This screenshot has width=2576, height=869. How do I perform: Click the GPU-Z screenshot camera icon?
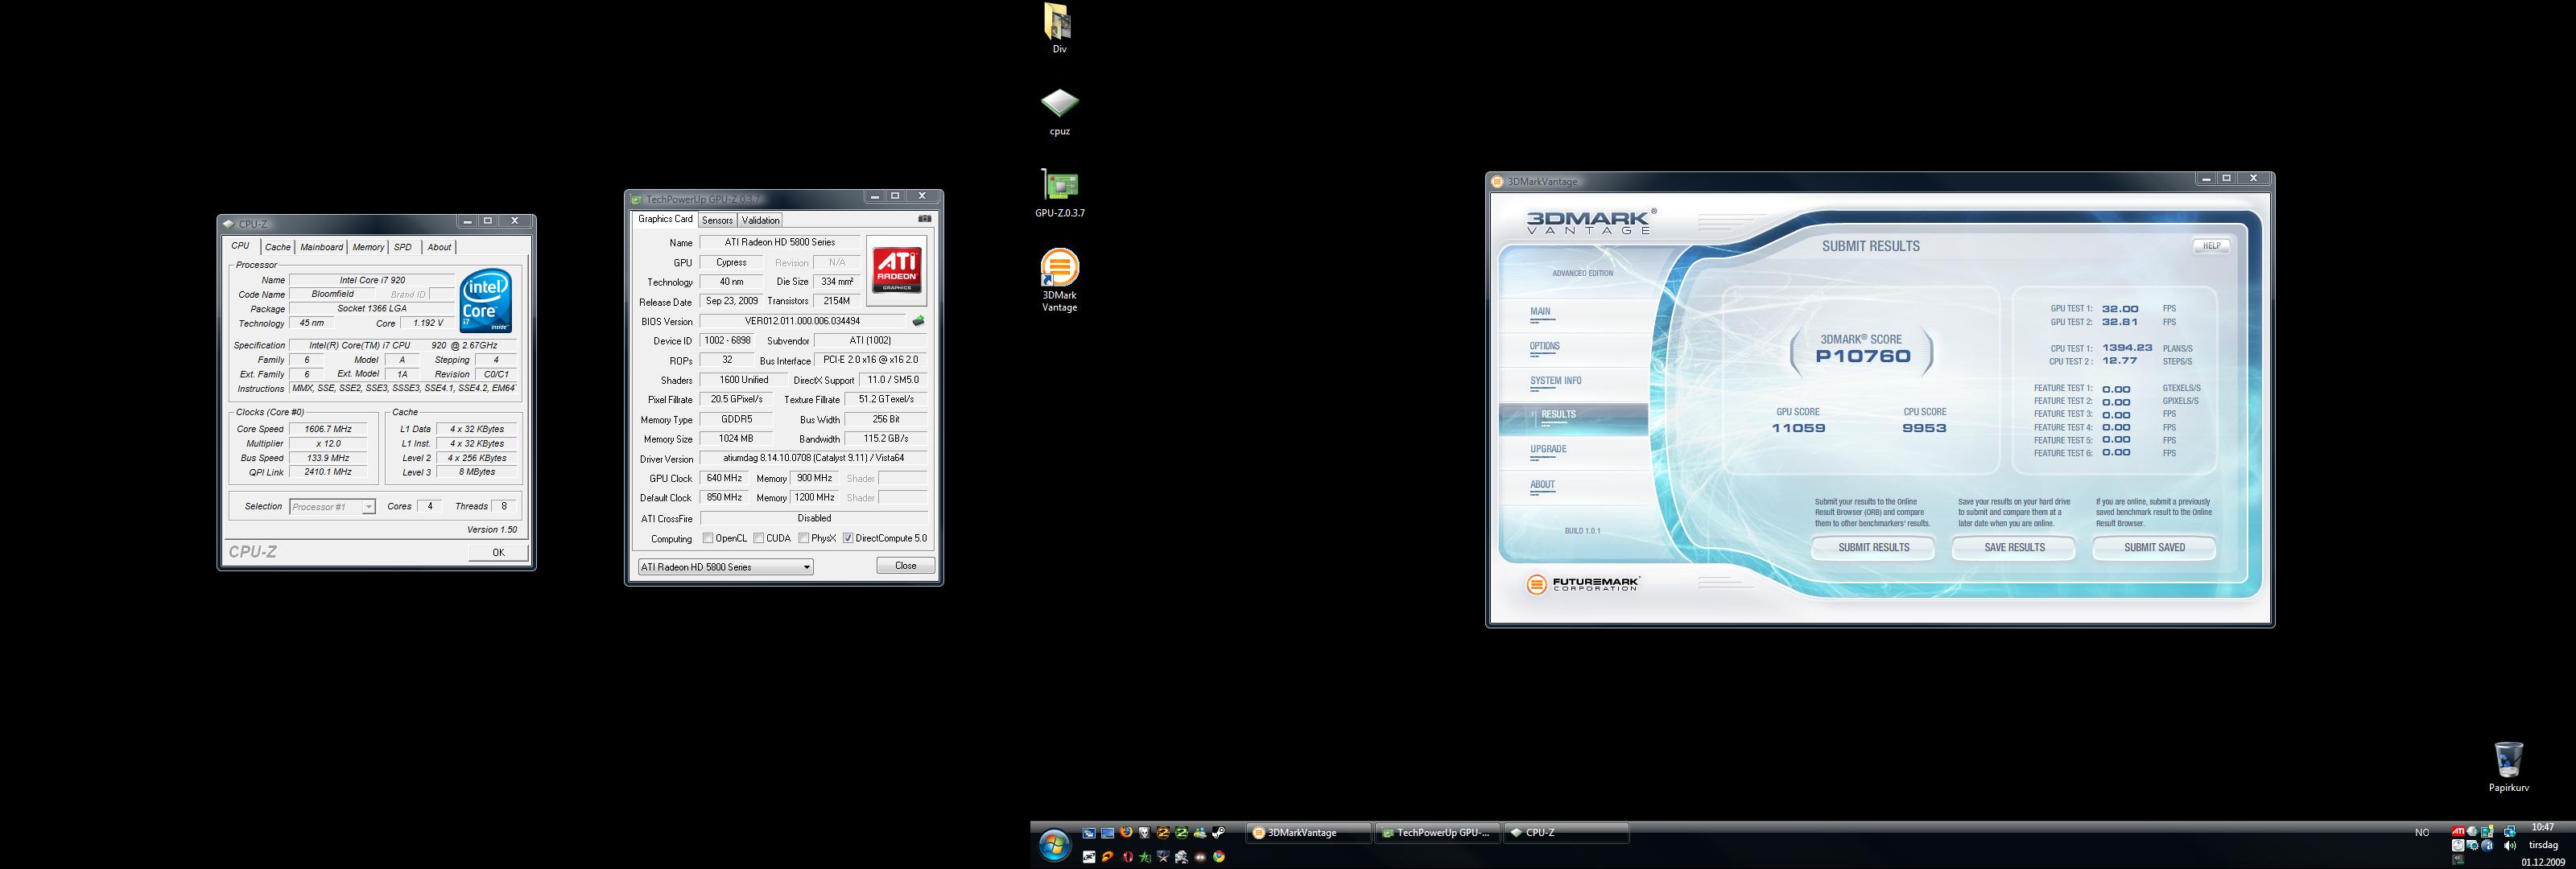click(x=924, y=219)
